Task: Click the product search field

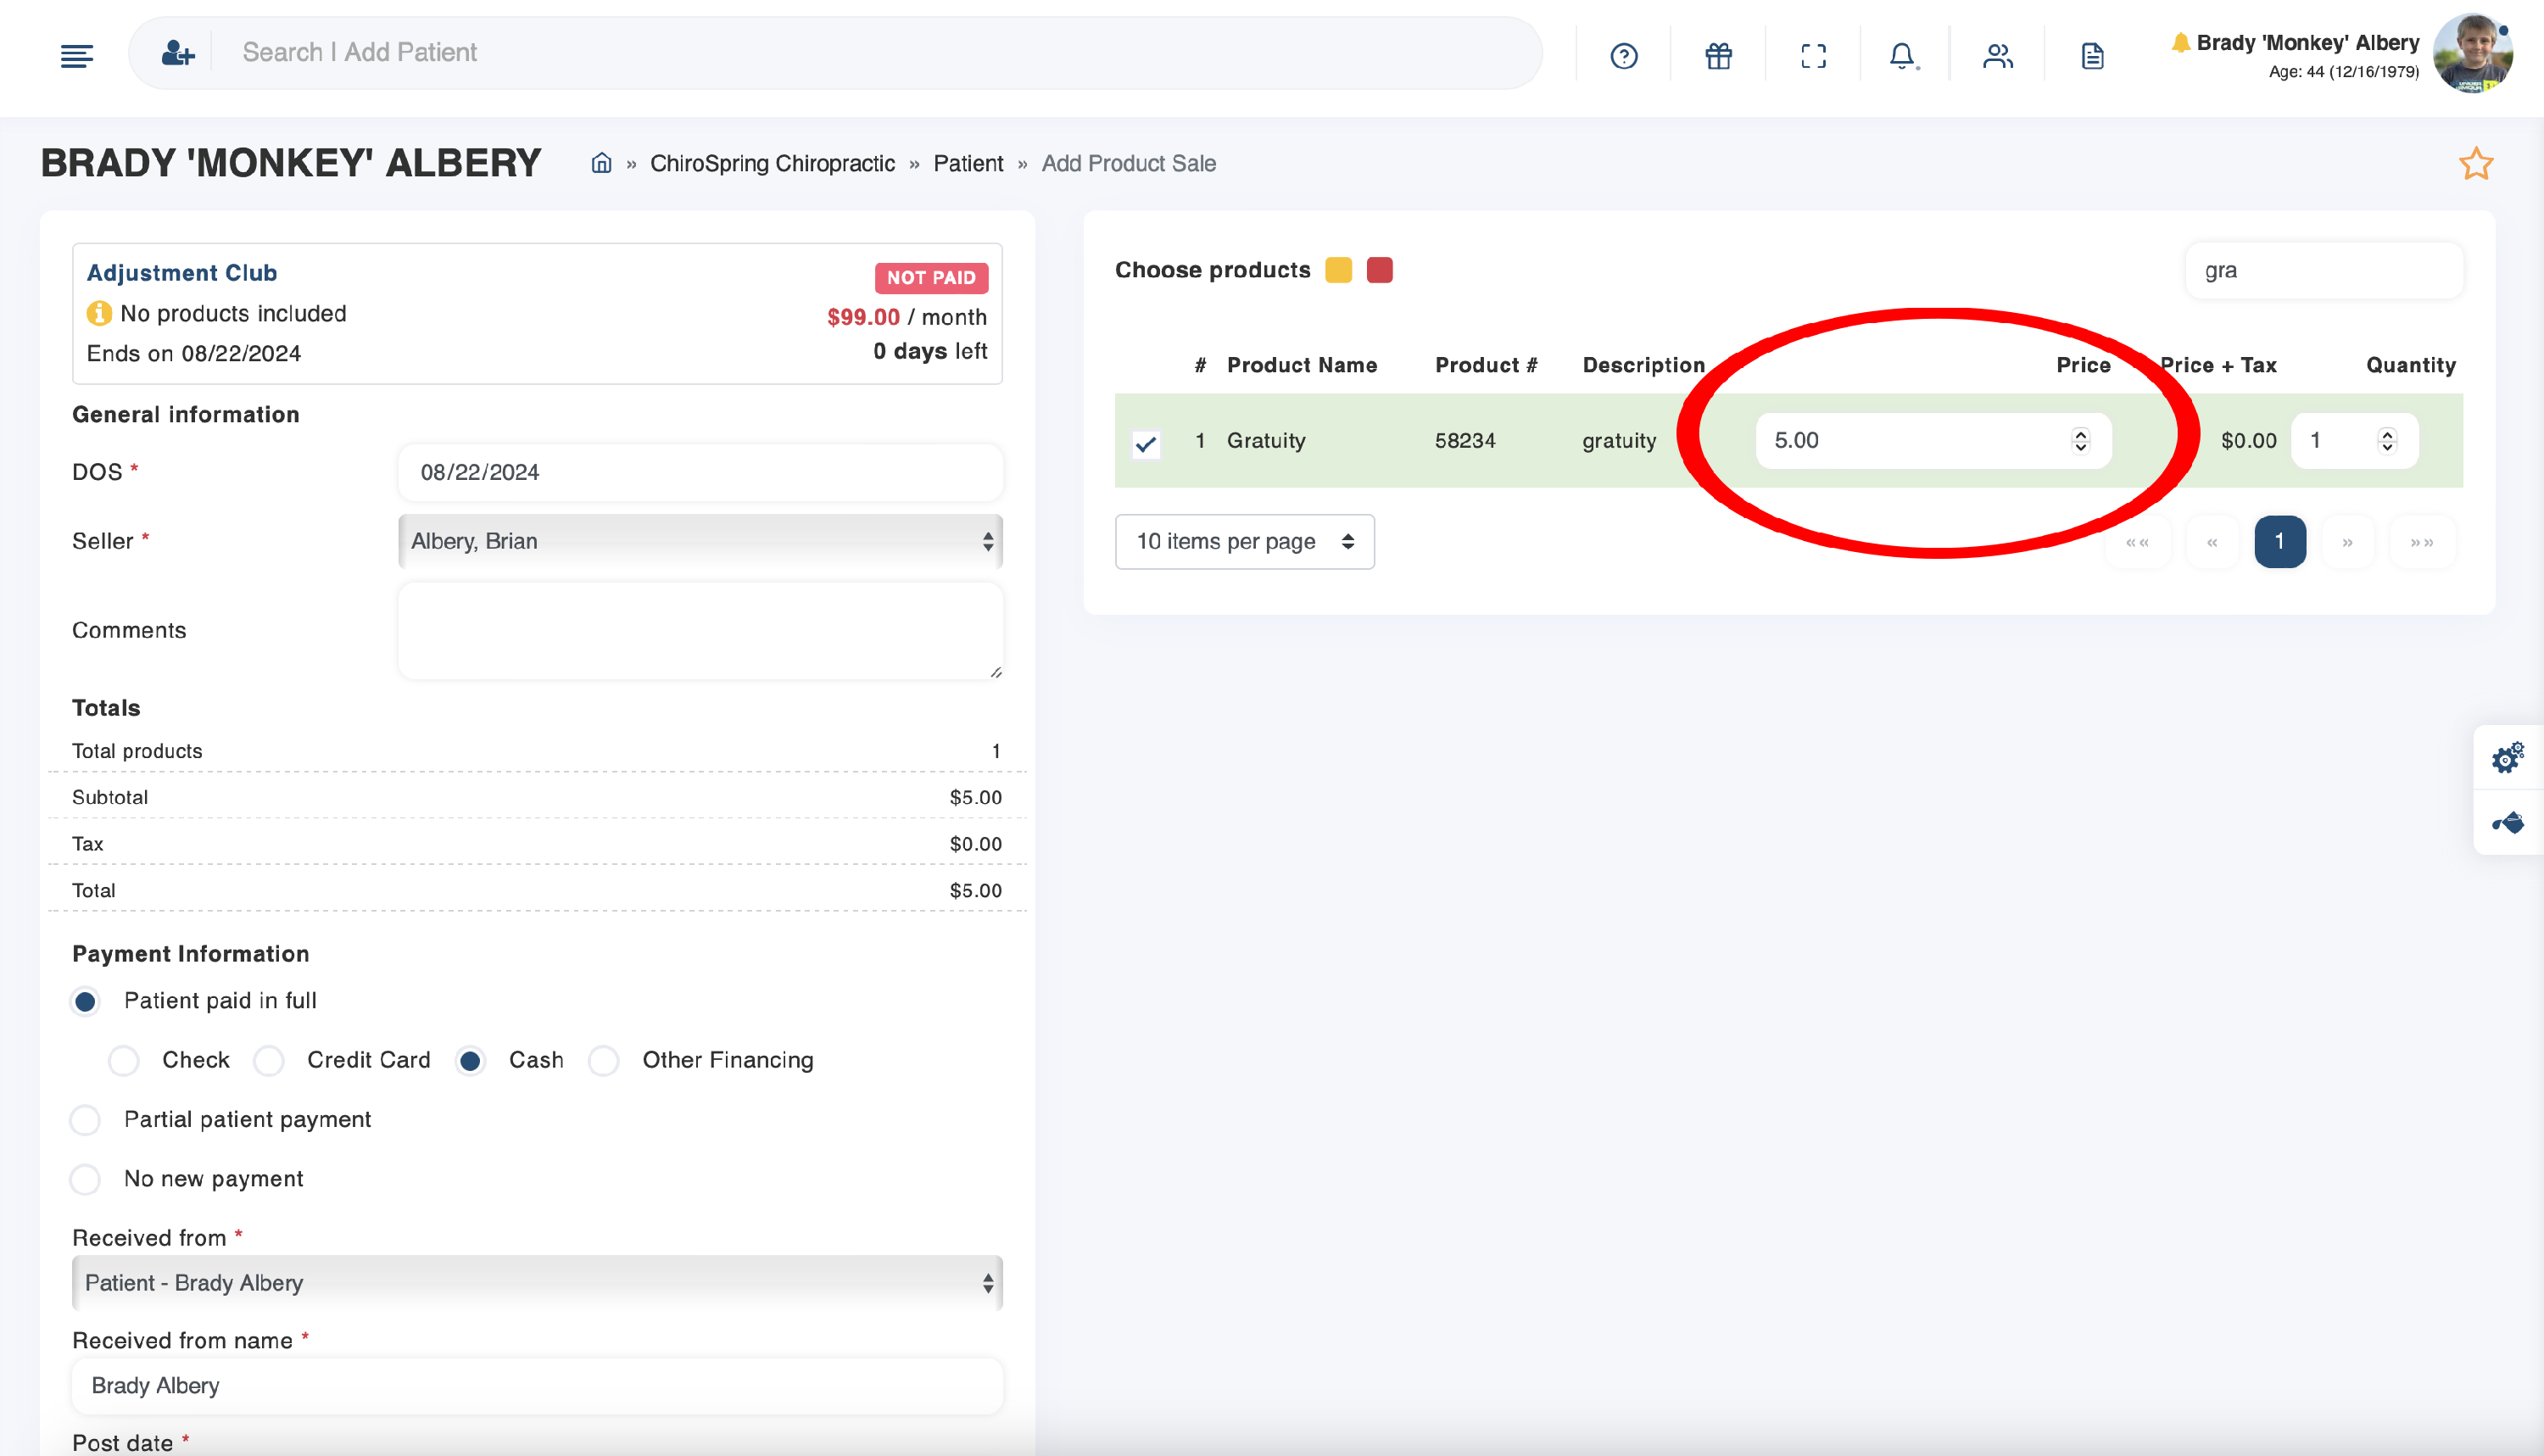Action: [2323, 270]
